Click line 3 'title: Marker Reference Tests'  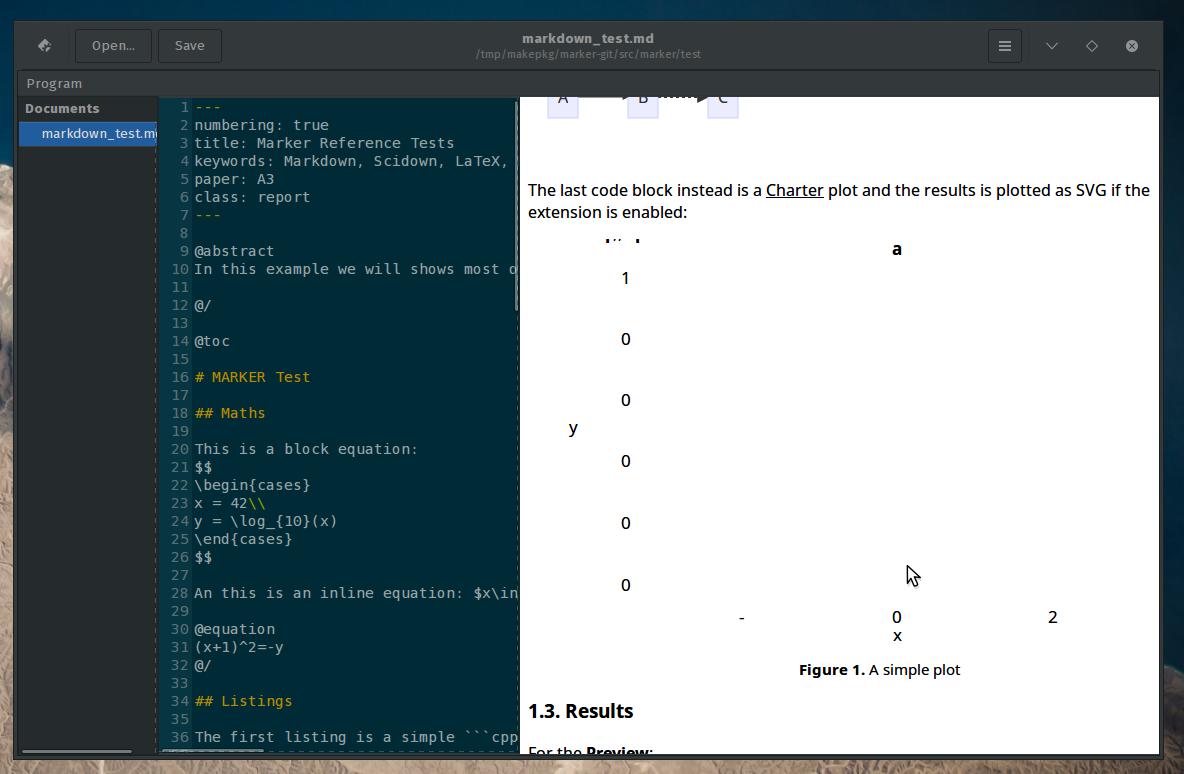pos(324,143)
